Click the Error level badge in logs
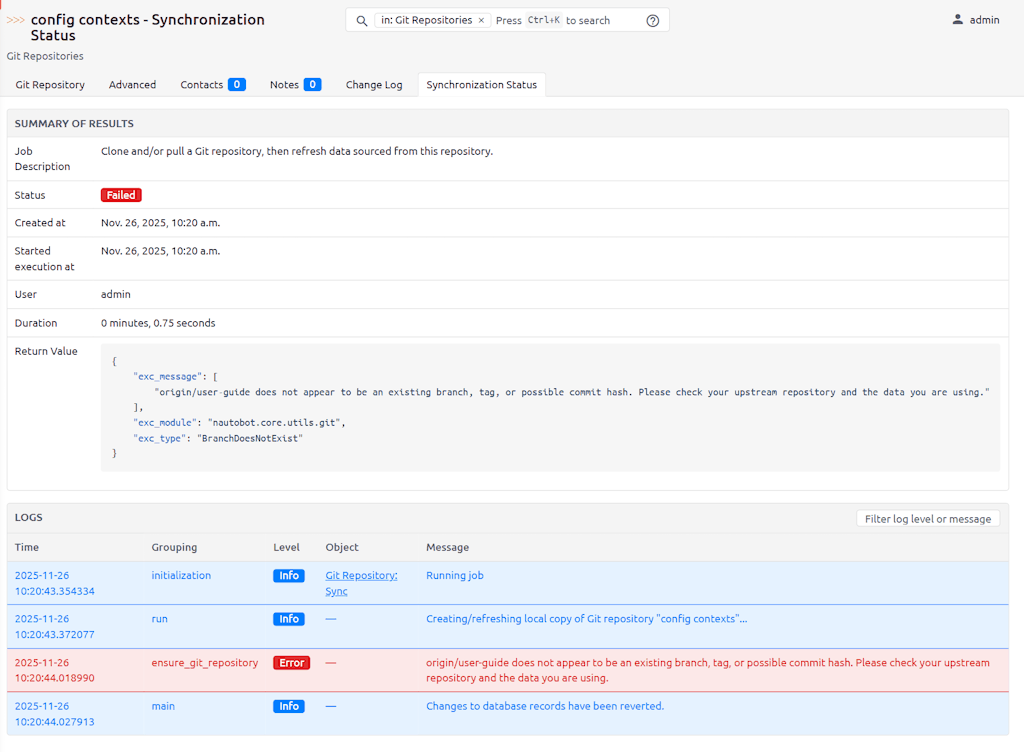The width and height of the screenshot is (1024, 752). 291,663
